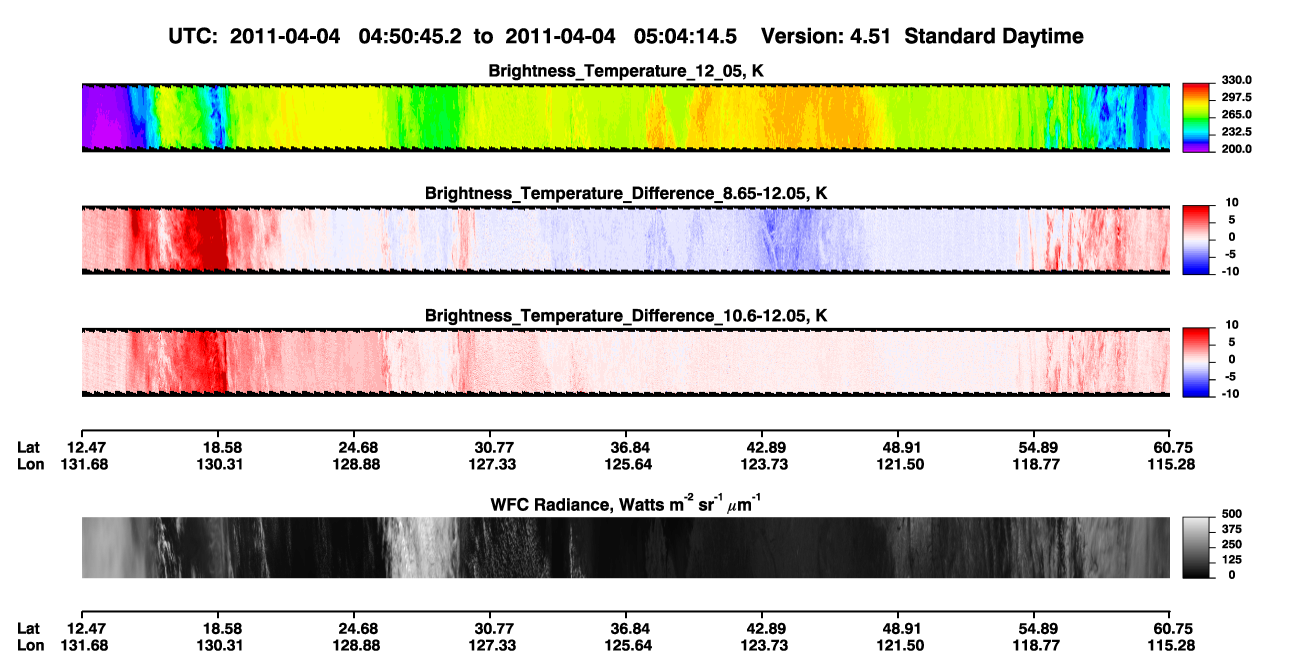Click the 330.0 colorbar tick label
The height and width of the screenshot is (667, 1300).
point(1236,80)
